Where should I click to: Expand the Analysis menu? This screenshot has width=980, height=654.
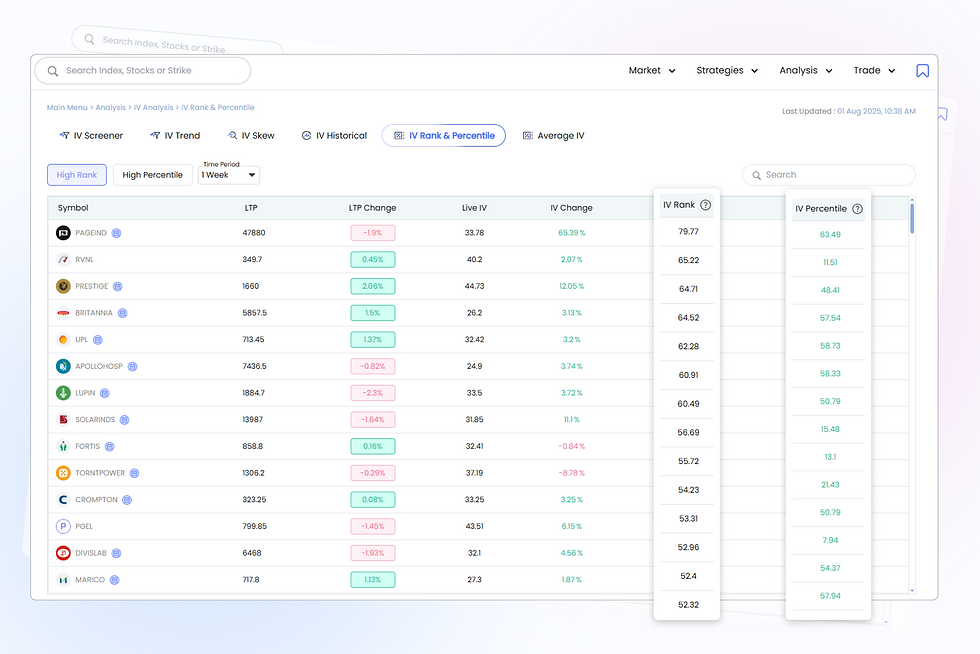pyautogui.click(x=806, y=71)
